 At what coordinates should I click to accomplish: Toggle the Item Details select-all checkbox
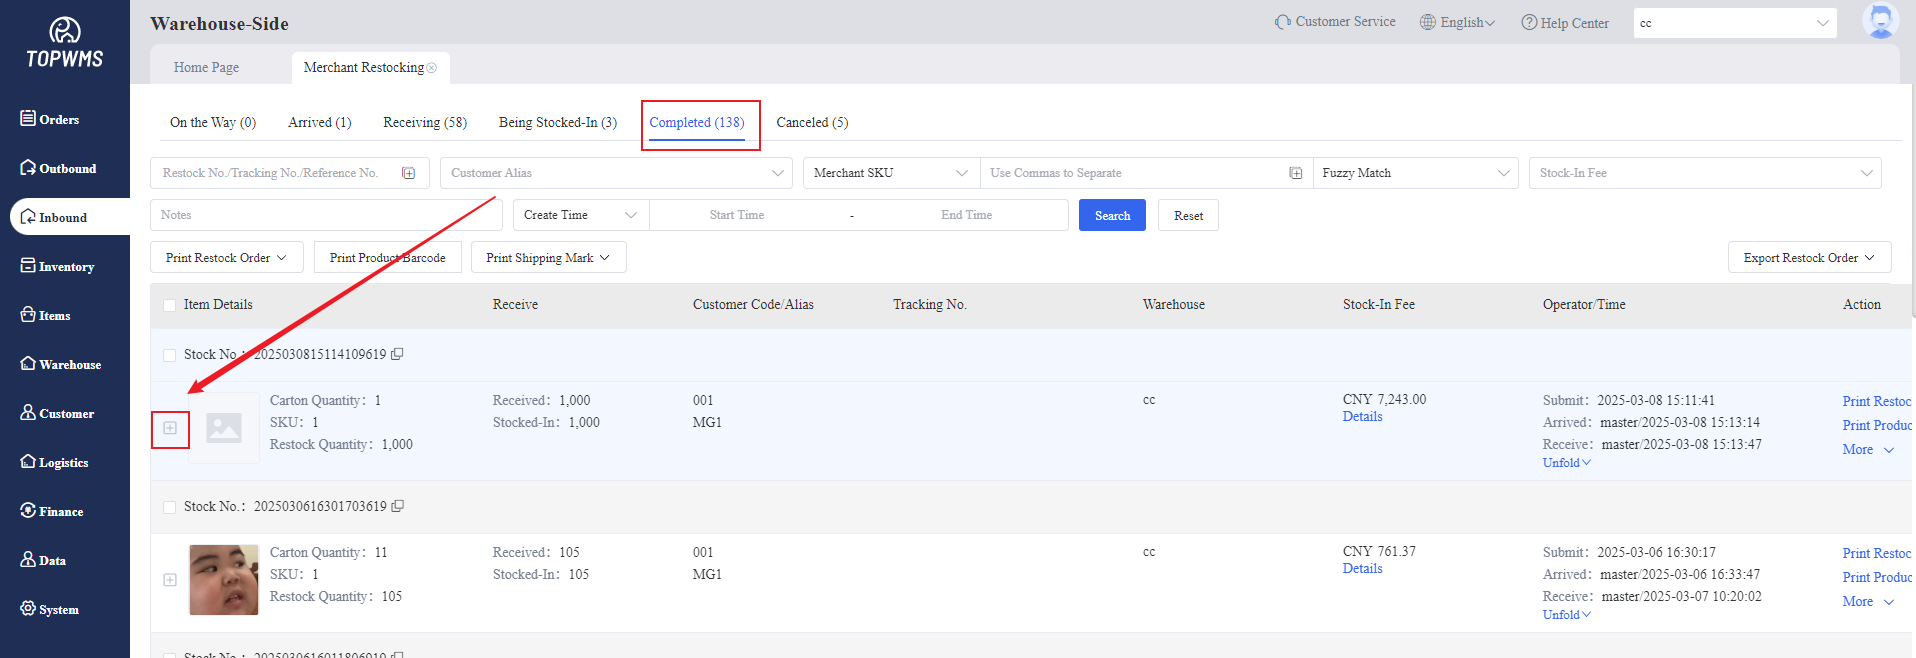(x=169, y=305)
